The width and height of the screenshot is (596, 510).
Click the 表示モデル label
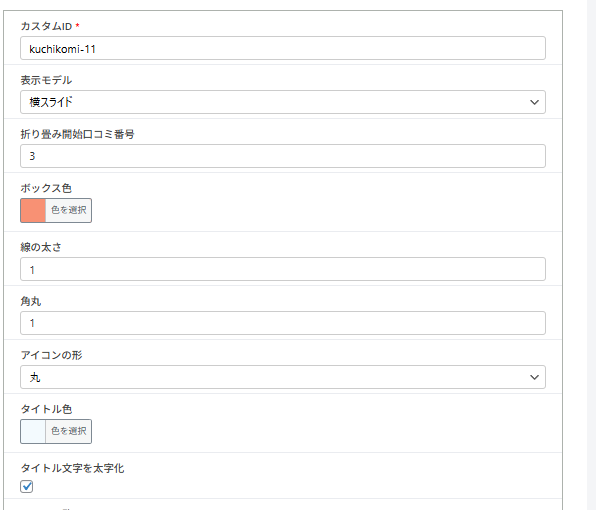(x=46, y=80)
